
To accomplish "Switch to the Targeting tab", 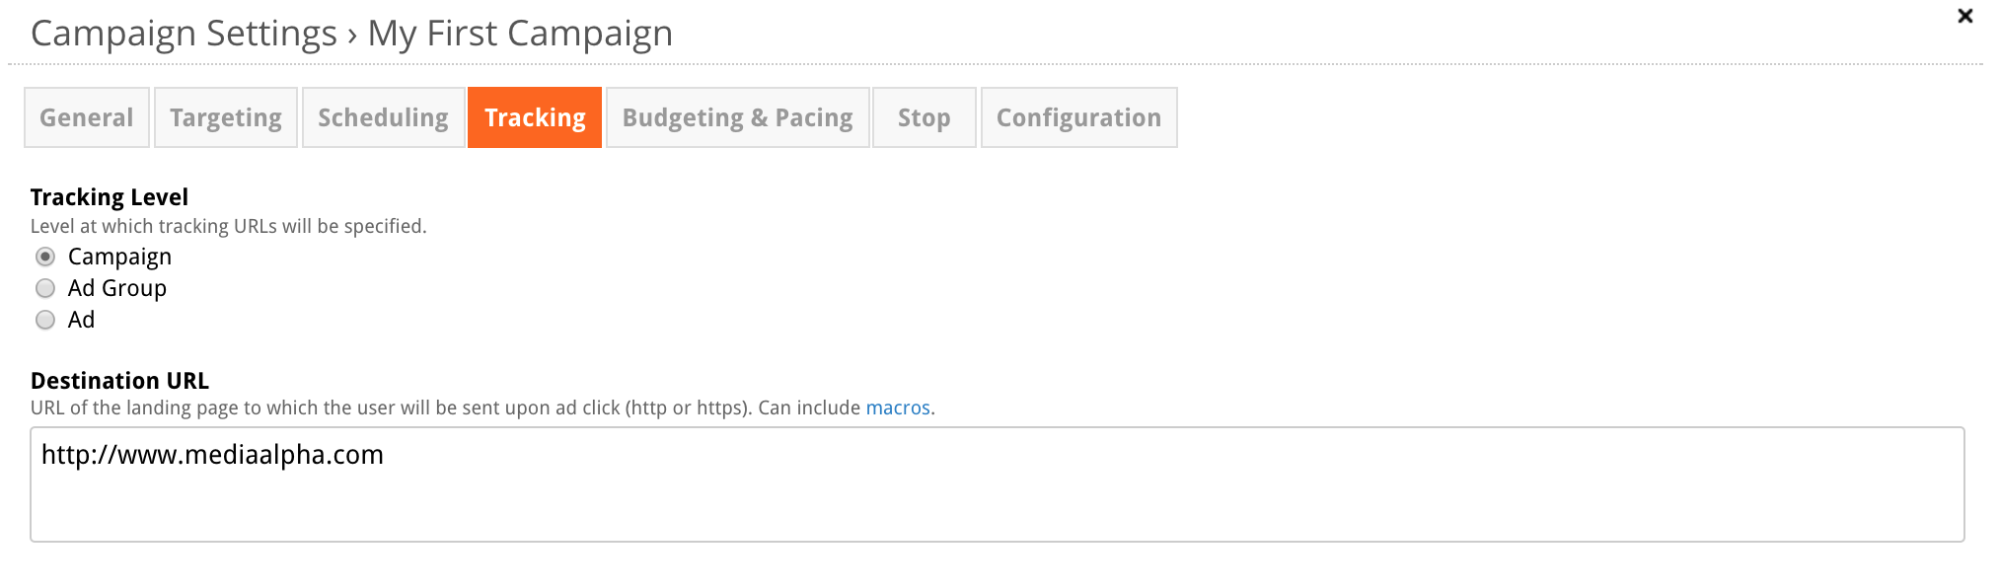I will point(226,118).
